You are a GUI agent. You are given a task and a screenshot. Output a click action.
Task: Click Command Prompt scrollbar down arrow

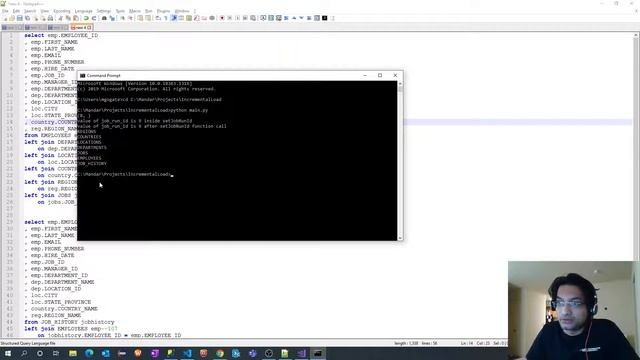(x=400, y=238)
